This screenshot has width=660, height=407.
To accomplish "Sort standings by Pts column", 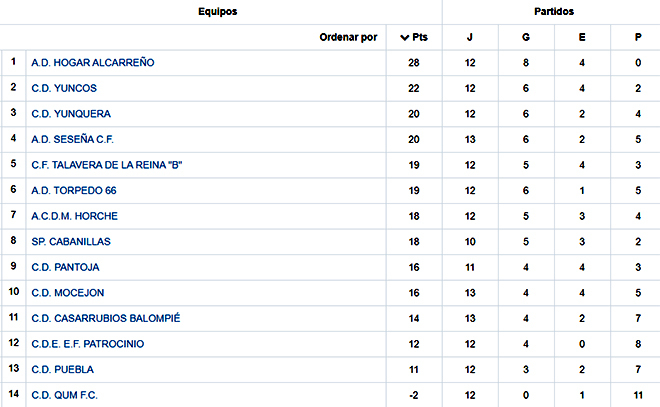I will [x=420, y=37].
